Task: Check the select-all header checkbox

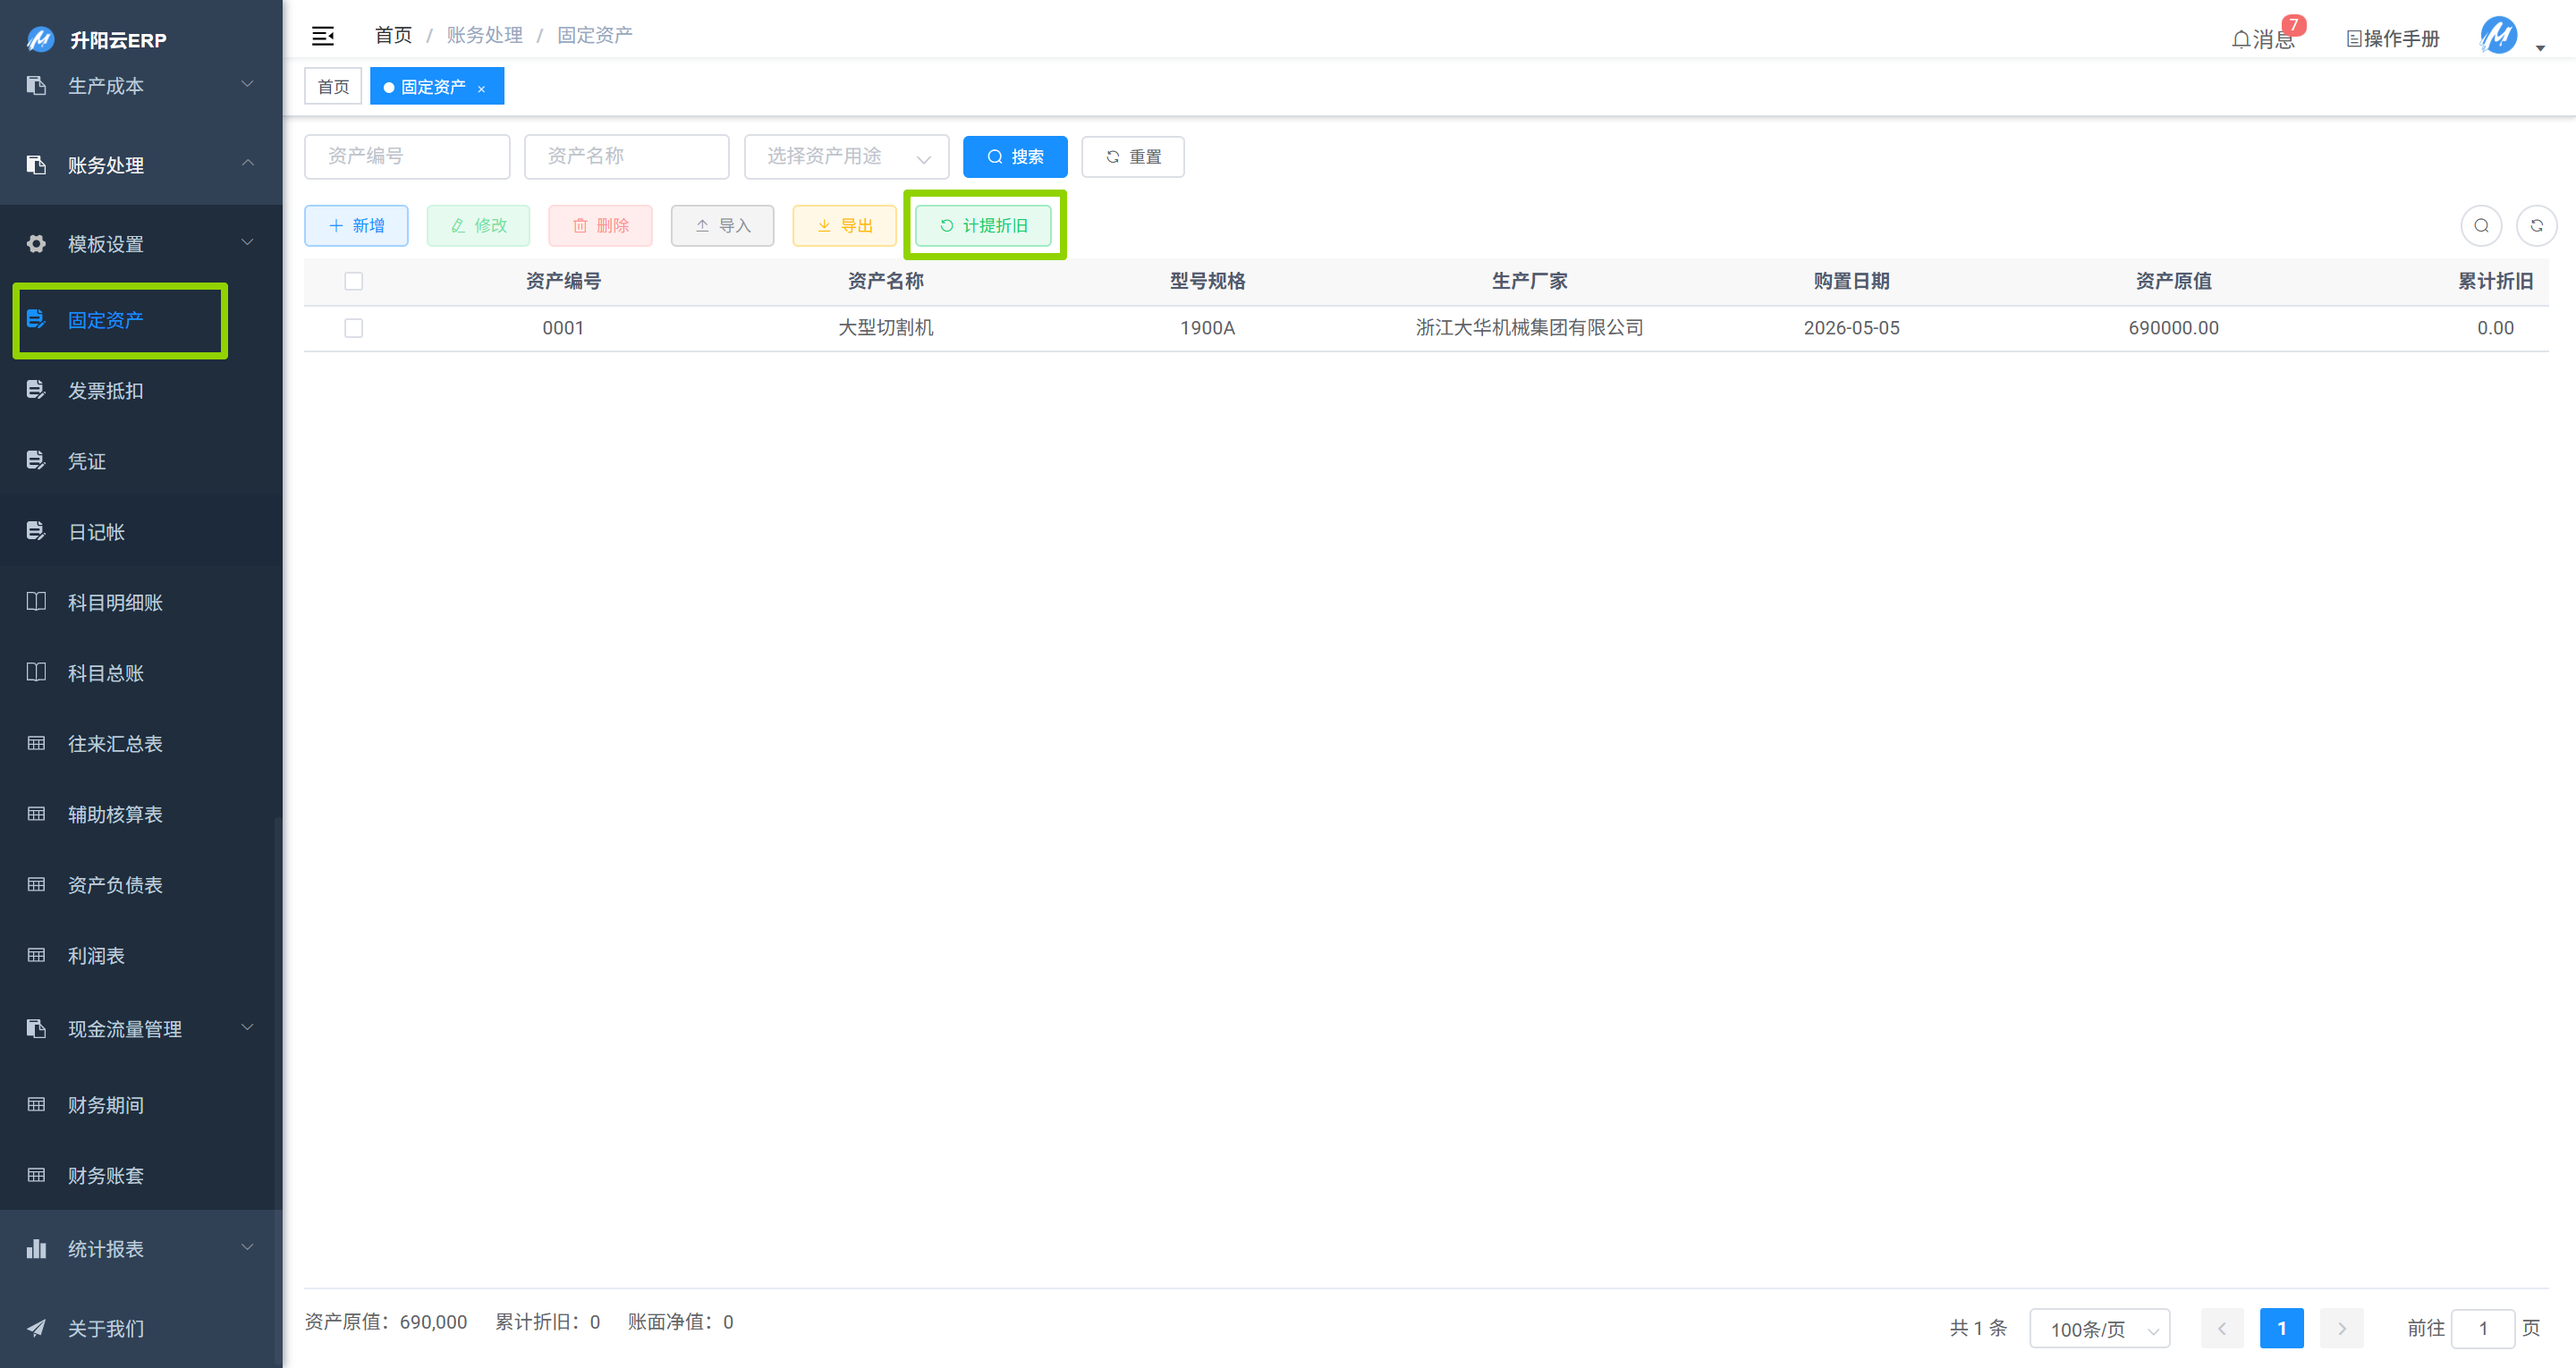Action: click(x=354, y=281)
